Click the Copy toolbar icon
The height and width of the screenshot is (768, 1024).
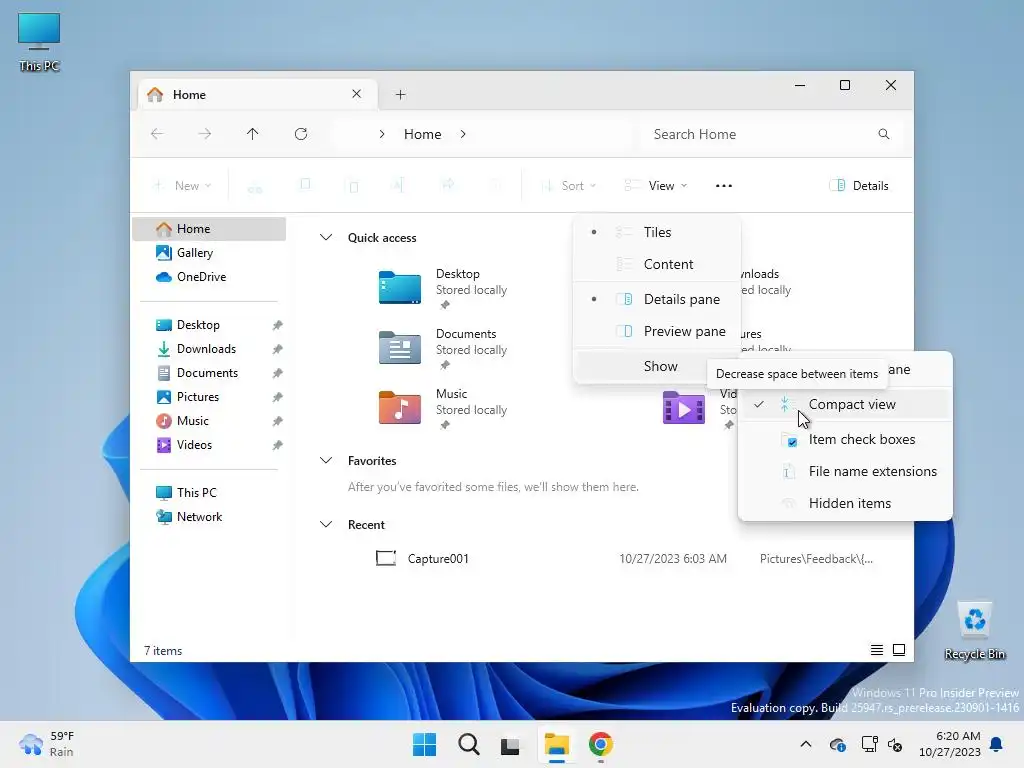tap(305, 185)
